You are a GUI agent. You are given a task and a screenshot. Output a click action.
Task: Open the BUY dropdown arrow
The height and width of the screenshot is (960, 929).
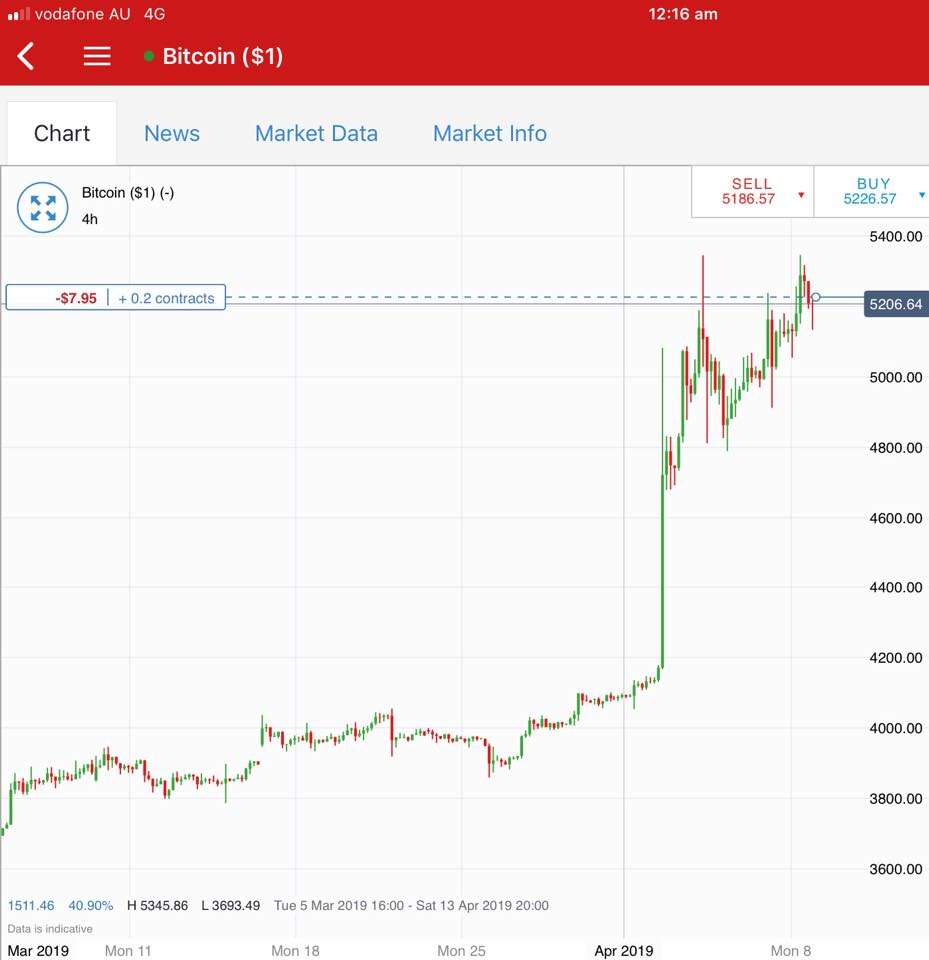pos(922,195)
